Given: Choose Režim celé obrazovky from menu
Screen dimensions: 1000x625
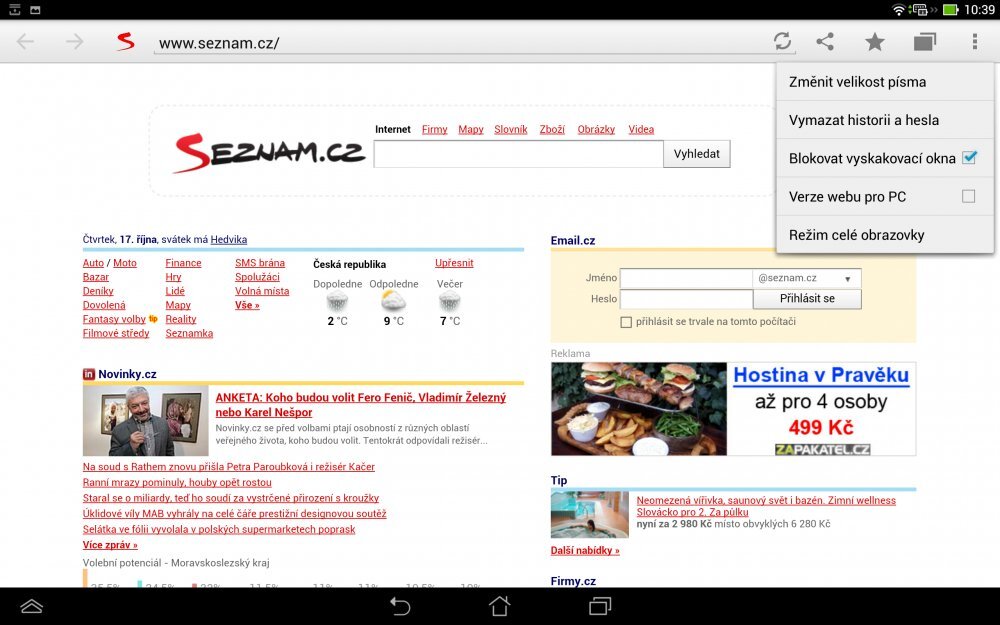Looking at the screenshot, I should tap(856, 235).
